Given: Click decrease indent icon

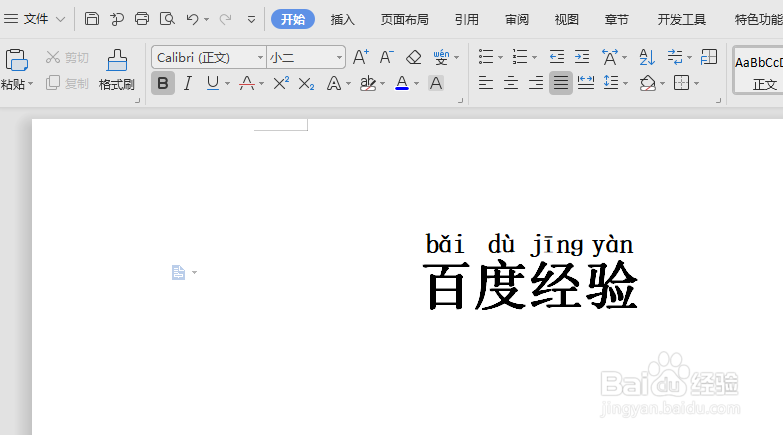Looking at the screenshot, I should coord(556,57).
